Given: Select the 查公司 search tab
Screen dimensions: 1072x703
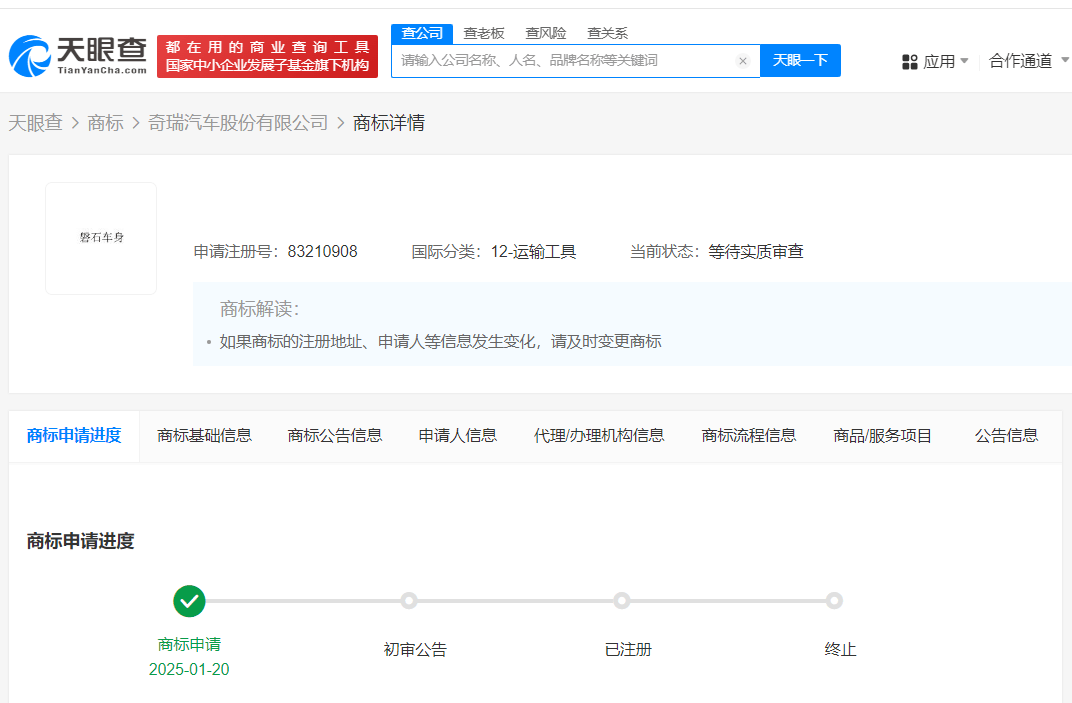Looking at the screenshot, I should (422, 34).
